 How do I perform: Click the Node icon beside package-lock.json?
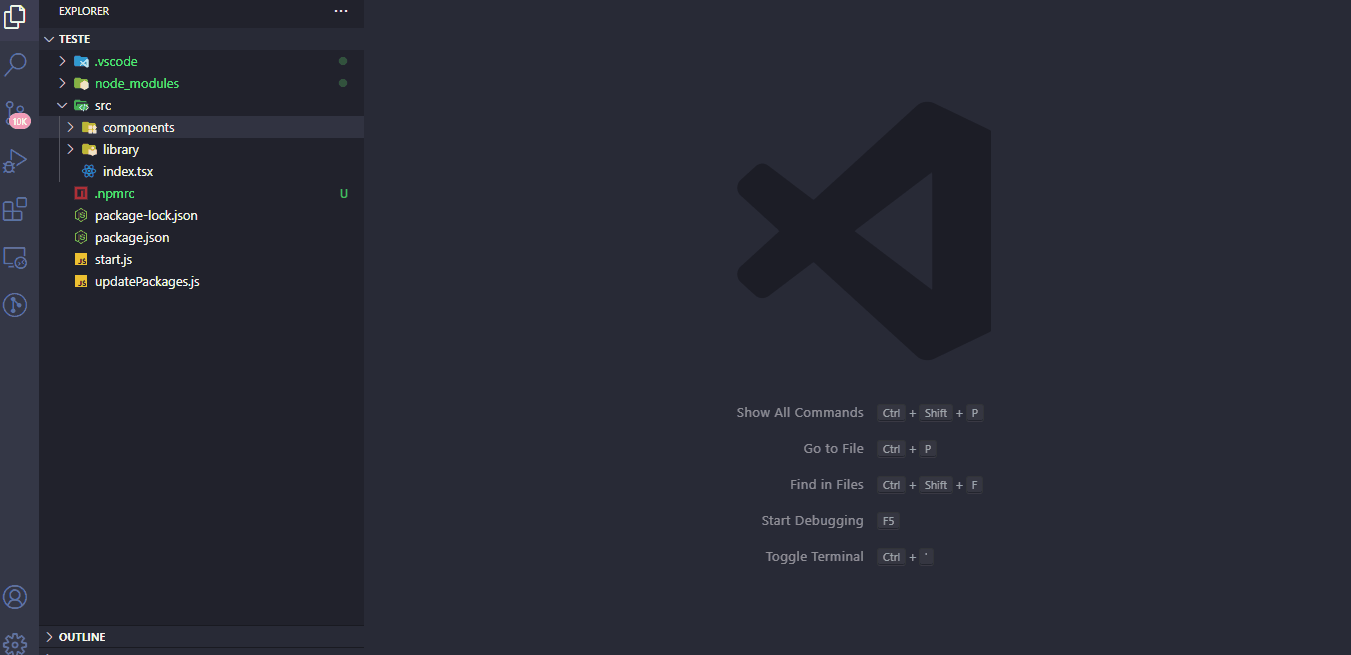[x=81, y=215]
